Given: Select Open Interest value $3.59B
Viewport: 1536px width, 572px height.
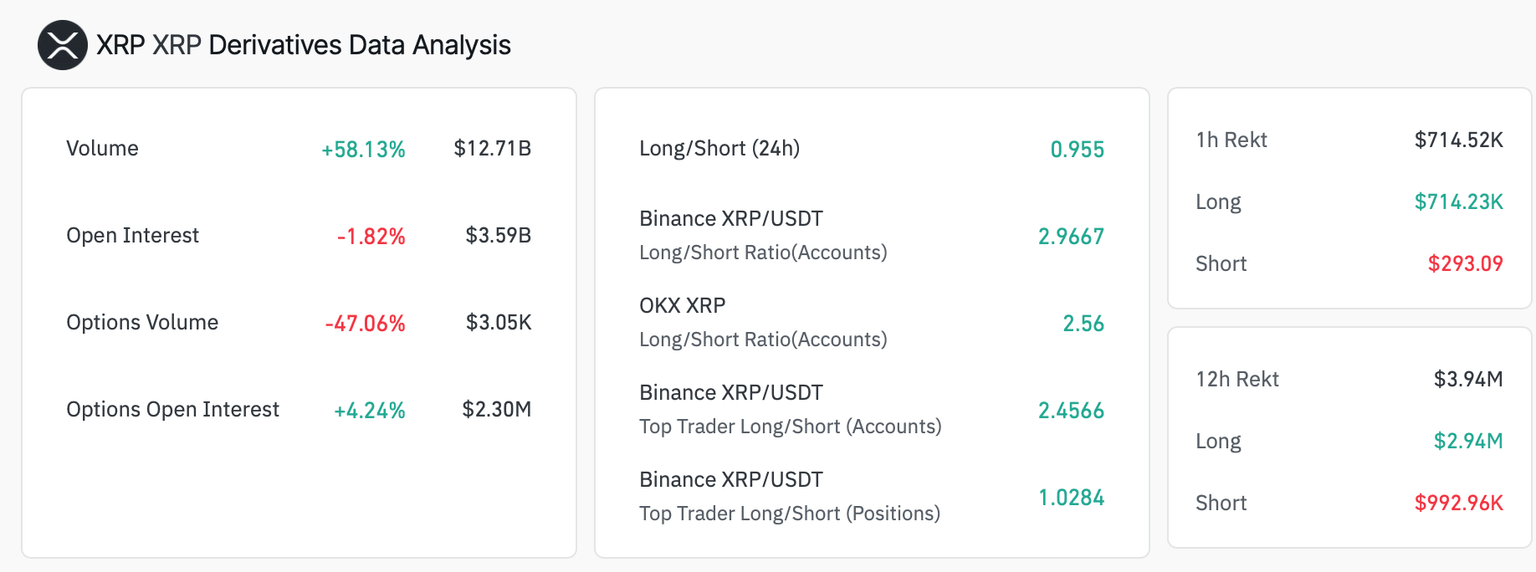Looking at the screenshot, I should pyautogui.click(x=498, y=236).
